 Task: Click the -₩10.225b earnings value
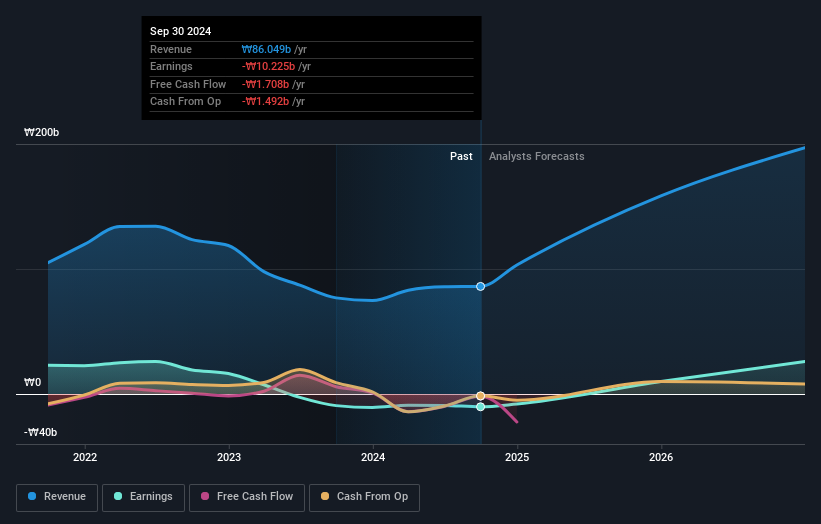268,66
